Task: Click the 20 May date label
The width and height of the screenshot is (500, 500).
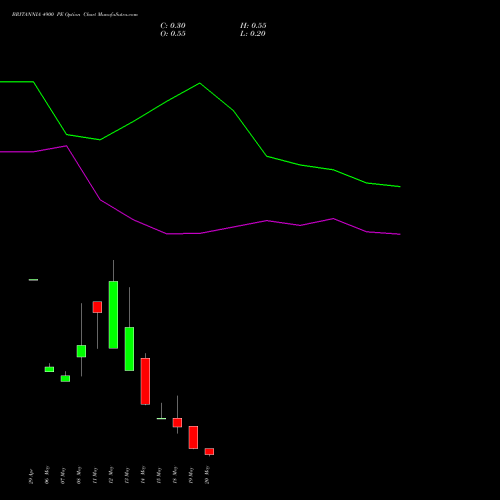Action: pos(207,475)
